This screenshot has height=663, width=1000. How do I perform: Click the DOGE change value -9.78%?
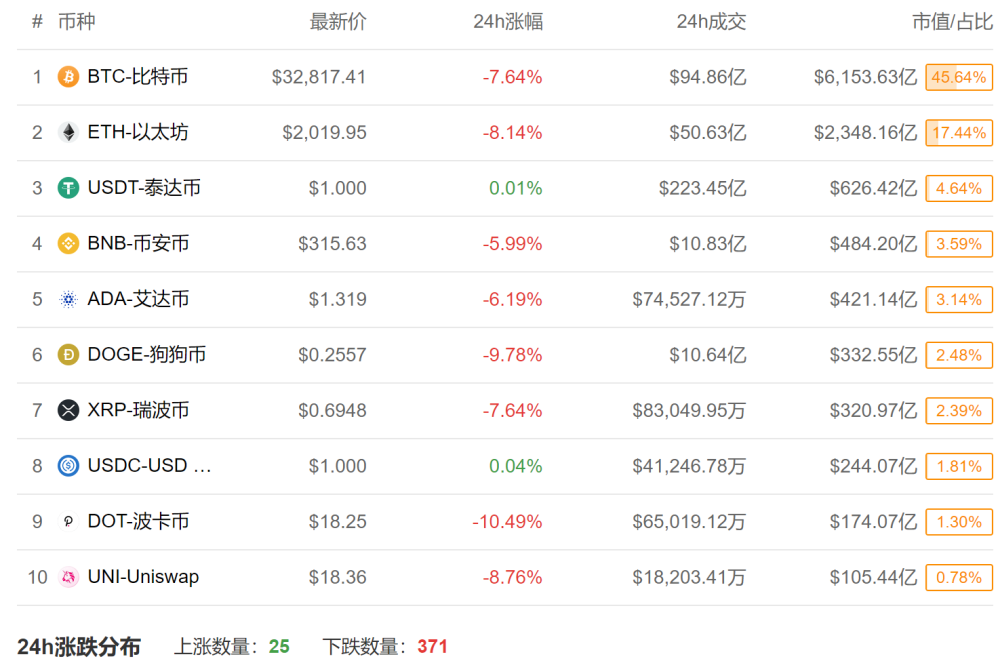512,354
